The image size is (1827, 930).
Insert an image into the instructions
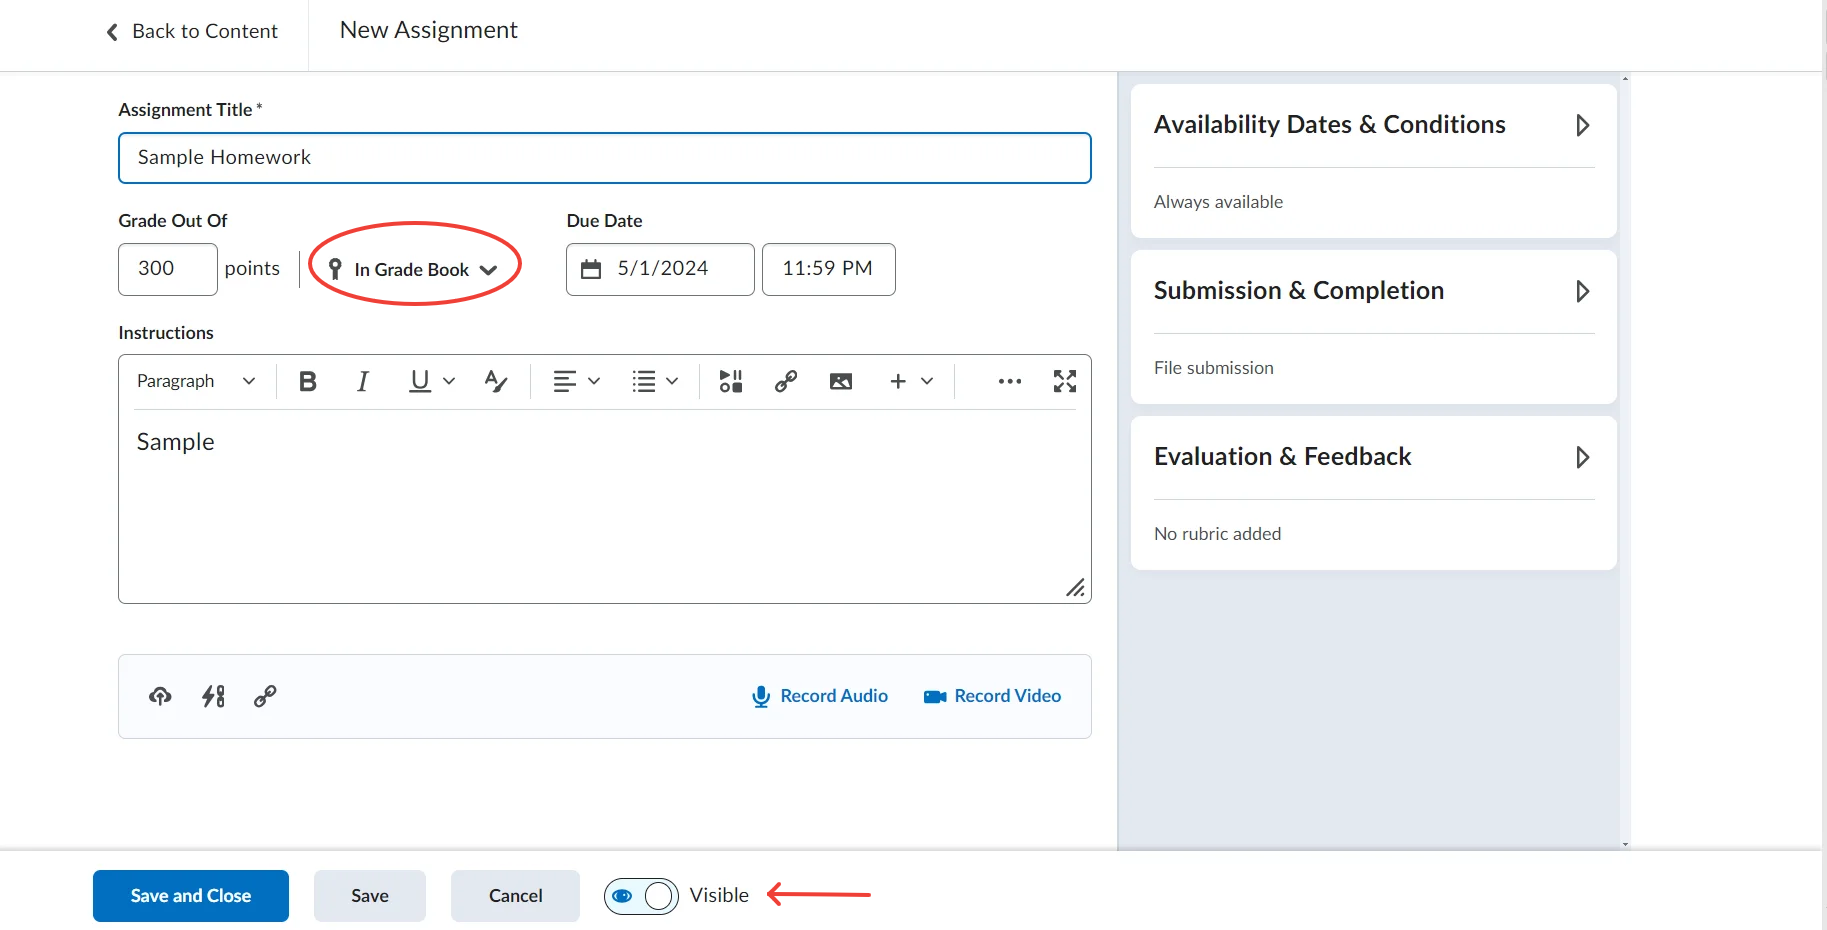pos(840,381)
